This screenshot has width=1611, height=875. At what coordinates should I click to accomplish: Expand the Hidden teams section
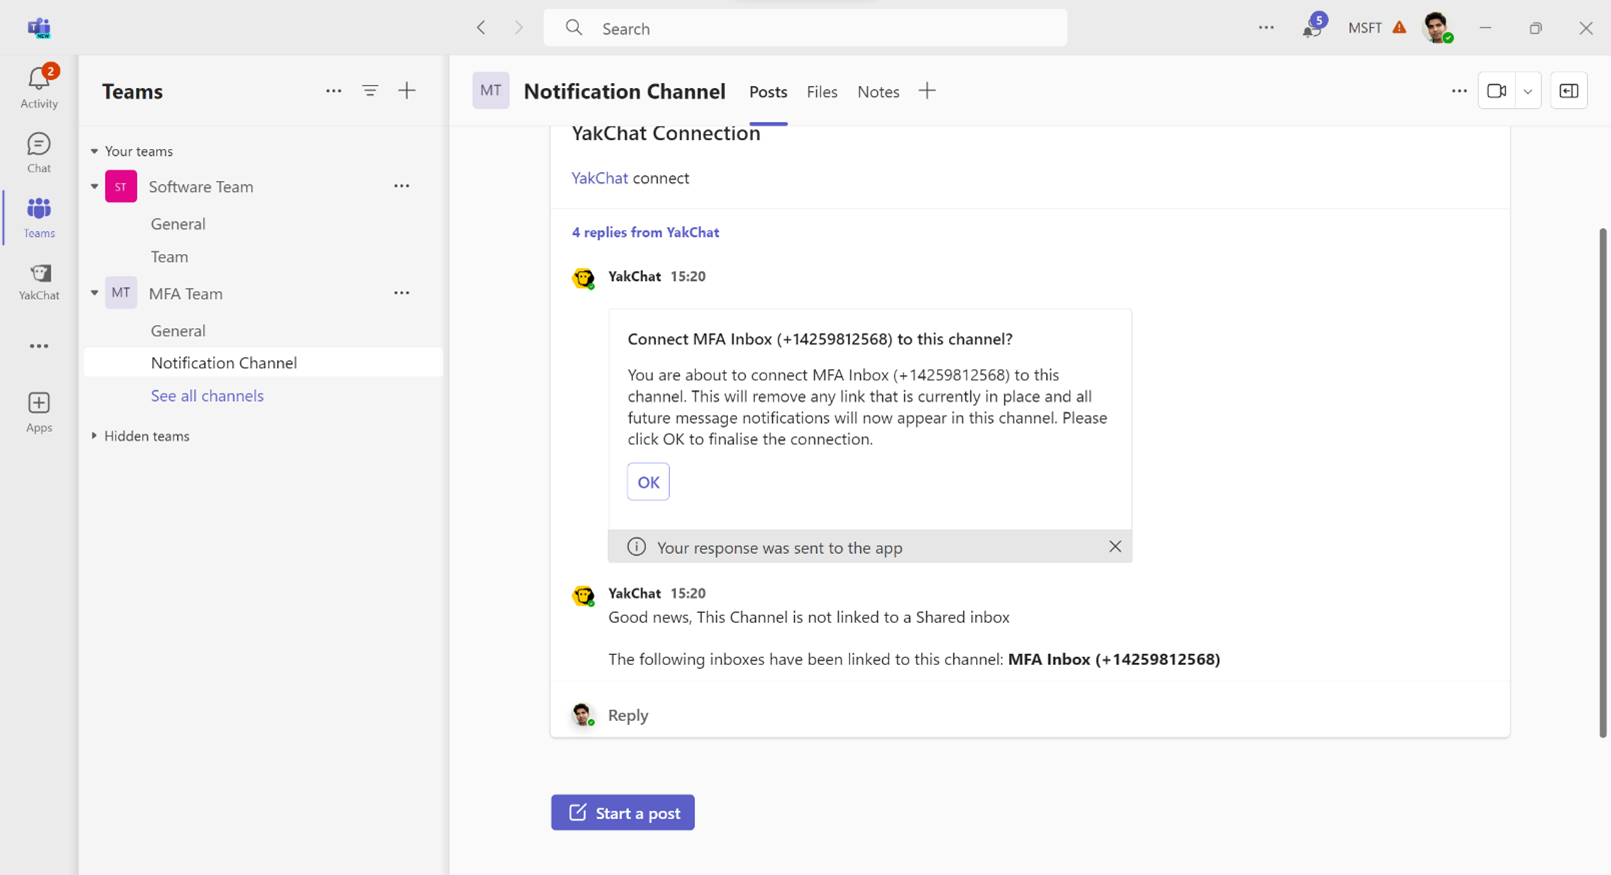94,436
